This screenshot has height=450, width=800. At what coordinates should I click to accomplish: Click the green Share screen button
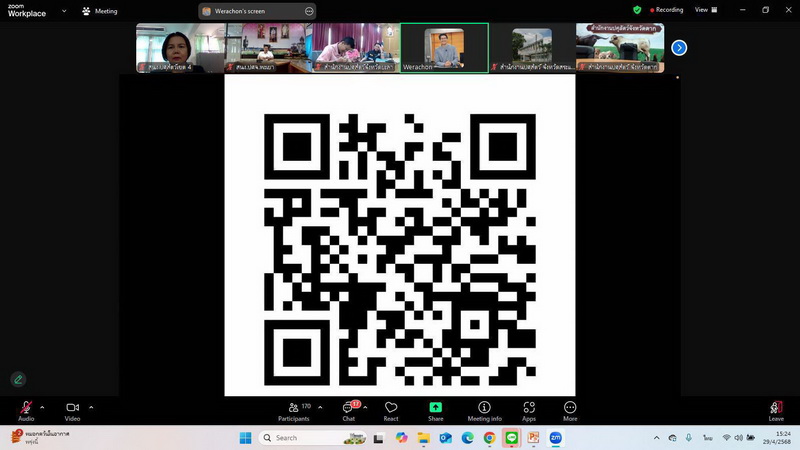click(x=436, y=411)
